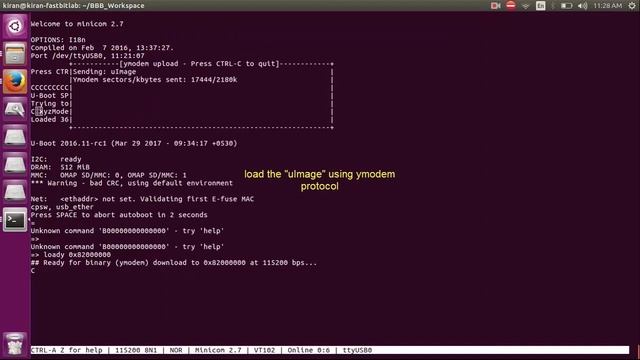
Task: Click 'NOR' in the minicom status bar
Action: (176, 350)
